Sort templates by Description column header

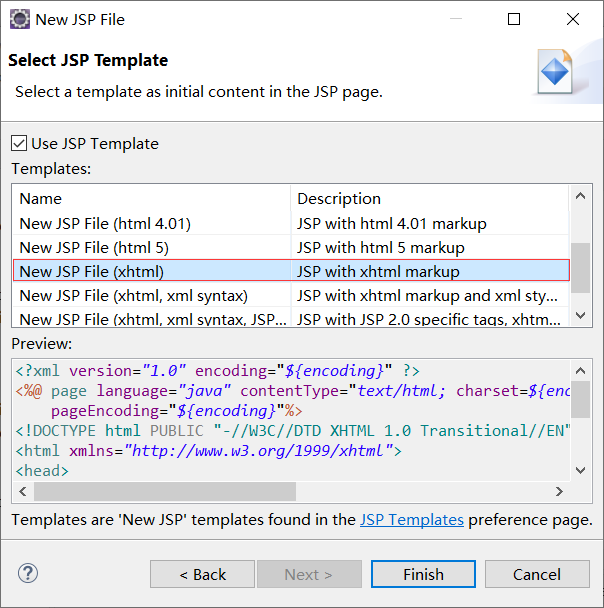(x=339, y=198)
